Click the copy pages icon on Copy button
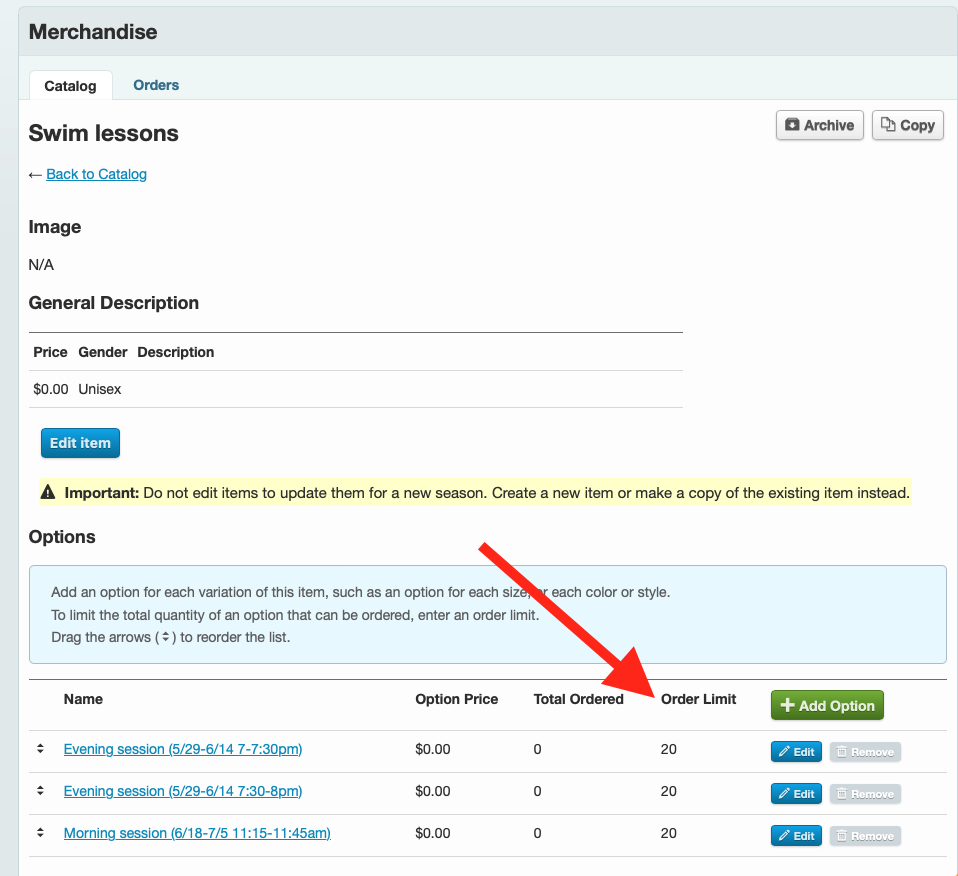Image resolution: width=958 pixels, height=876 pixels. 888,125
